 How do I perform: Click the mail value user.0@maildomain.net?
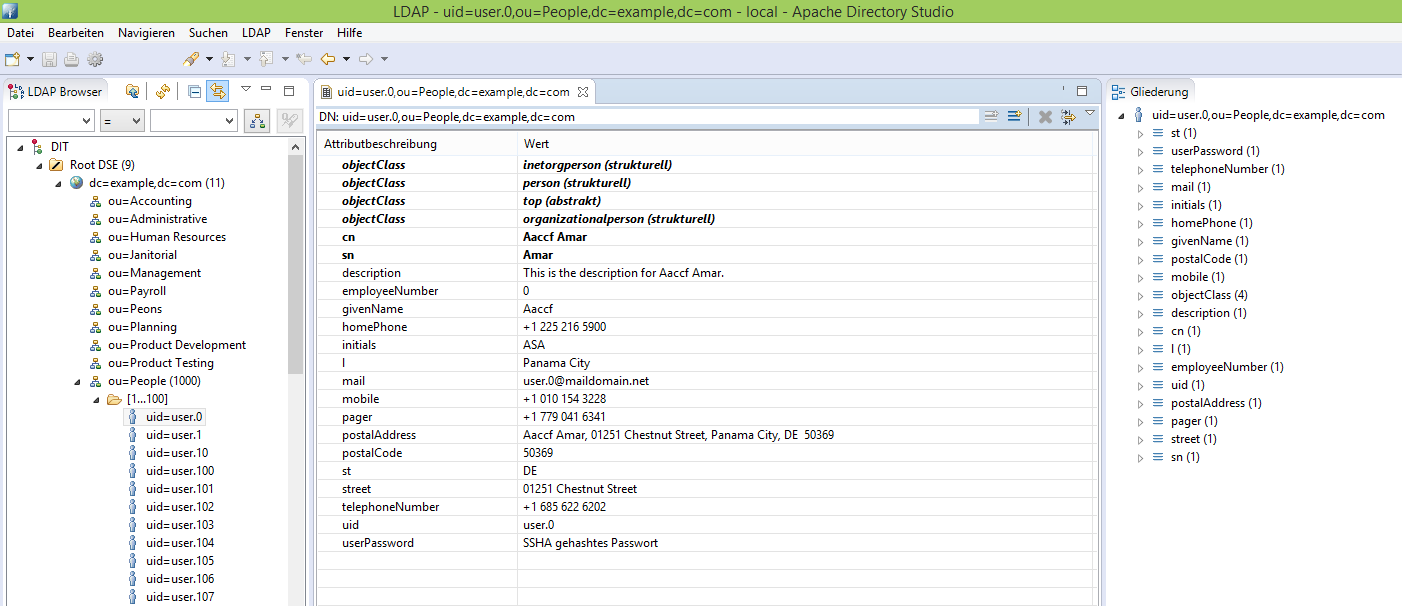586,381
